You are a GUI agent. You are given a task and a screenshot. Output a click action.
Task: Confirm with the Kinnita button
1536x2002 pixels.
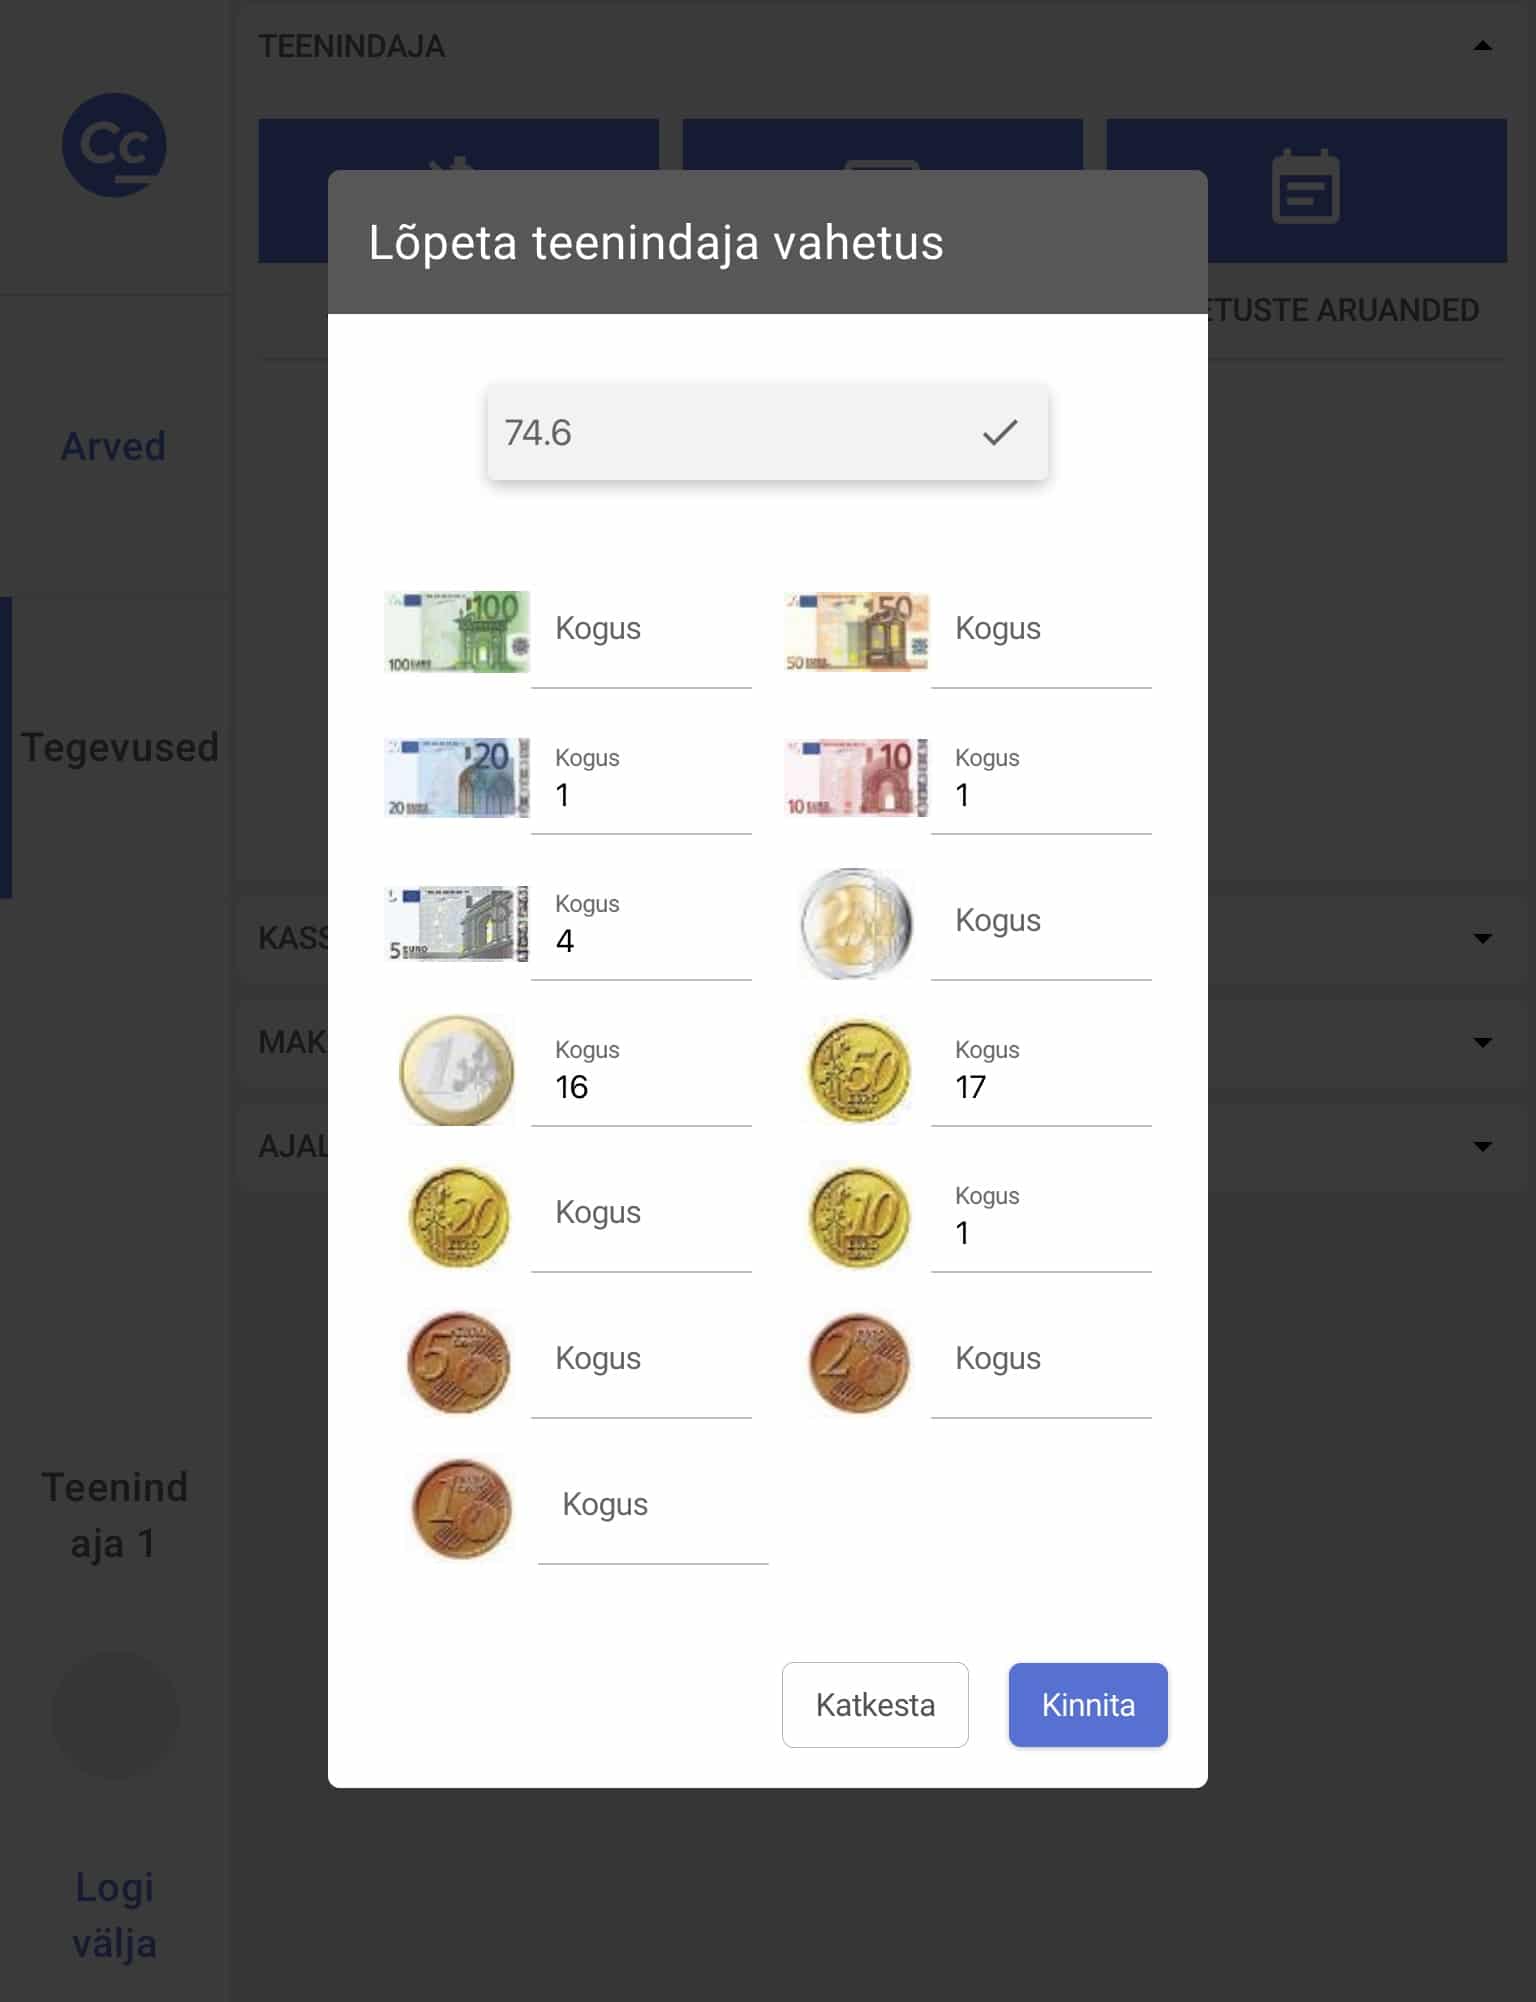[1087, 1704]
